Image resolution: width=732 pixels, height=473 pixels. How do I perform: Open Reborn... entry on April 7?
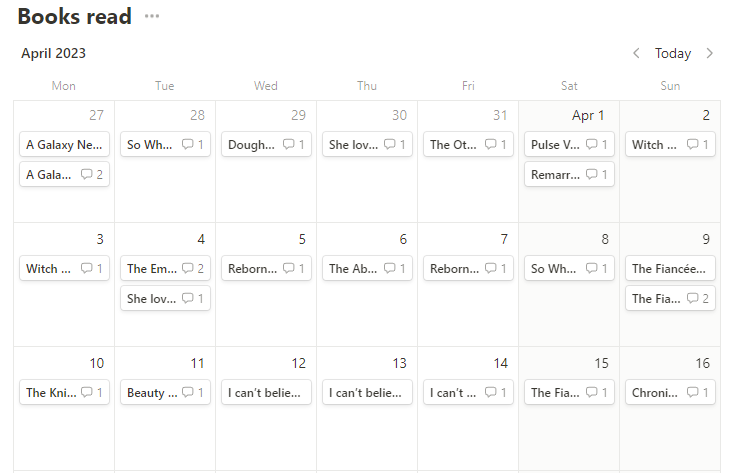coord(453,268)
